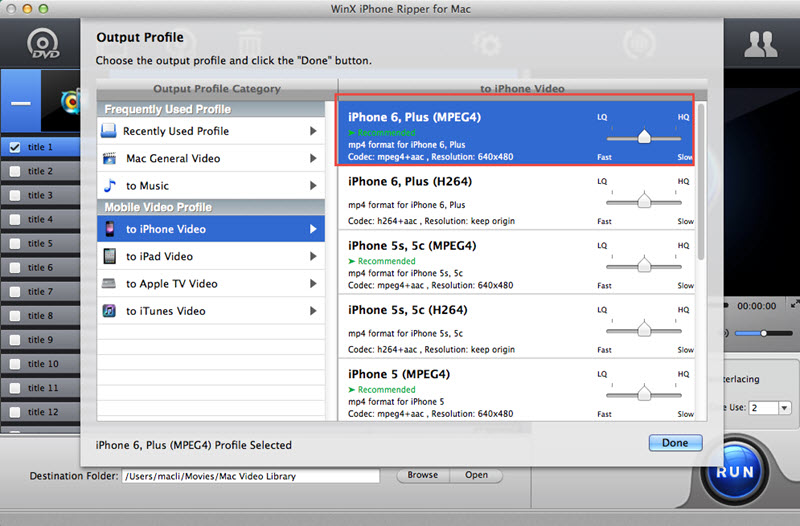Screen dimensions: 800x526
Task: Select to iTunes Video category
Action: point(211,311)
